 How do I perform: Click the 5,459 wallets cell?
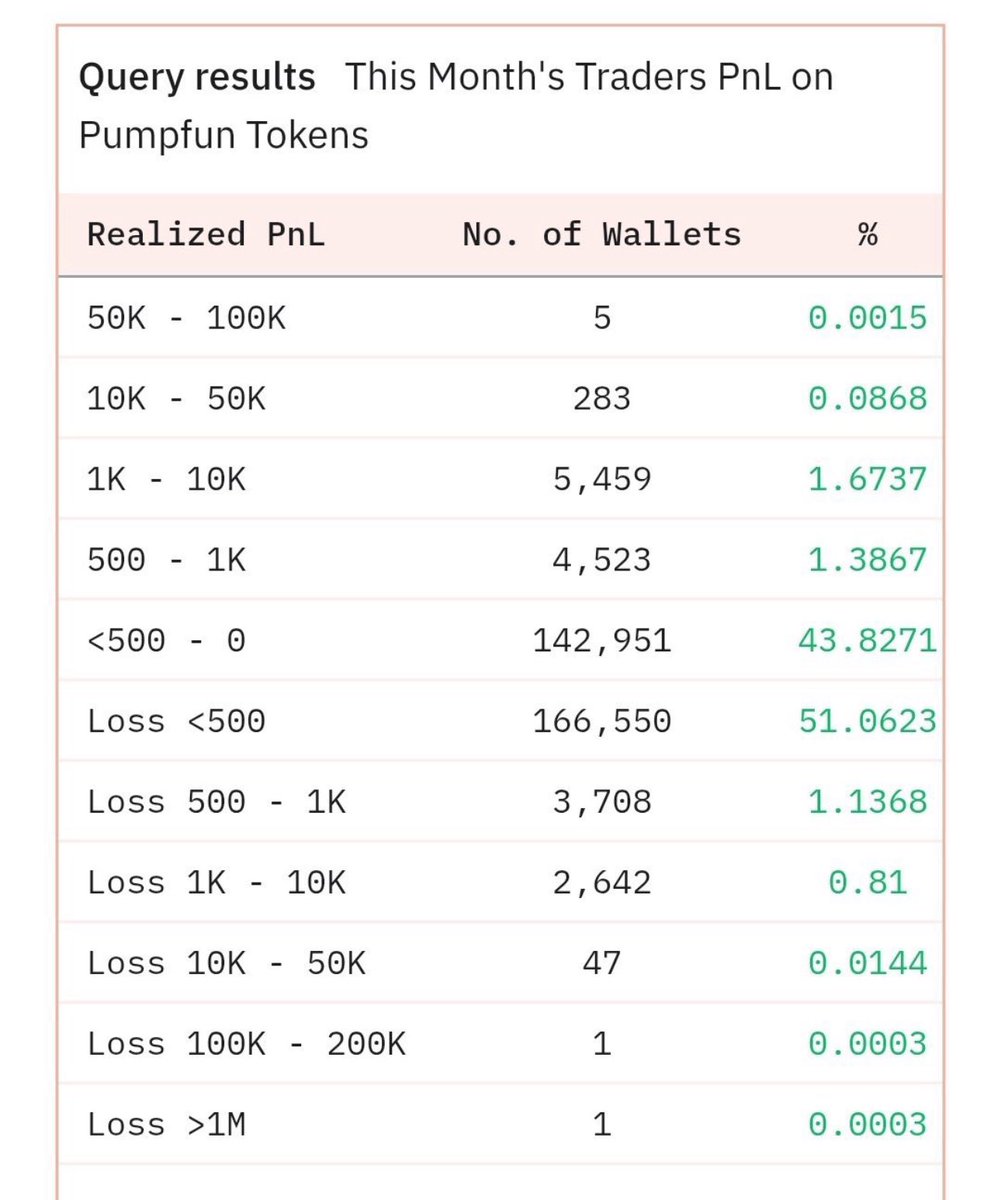[602, 479]
